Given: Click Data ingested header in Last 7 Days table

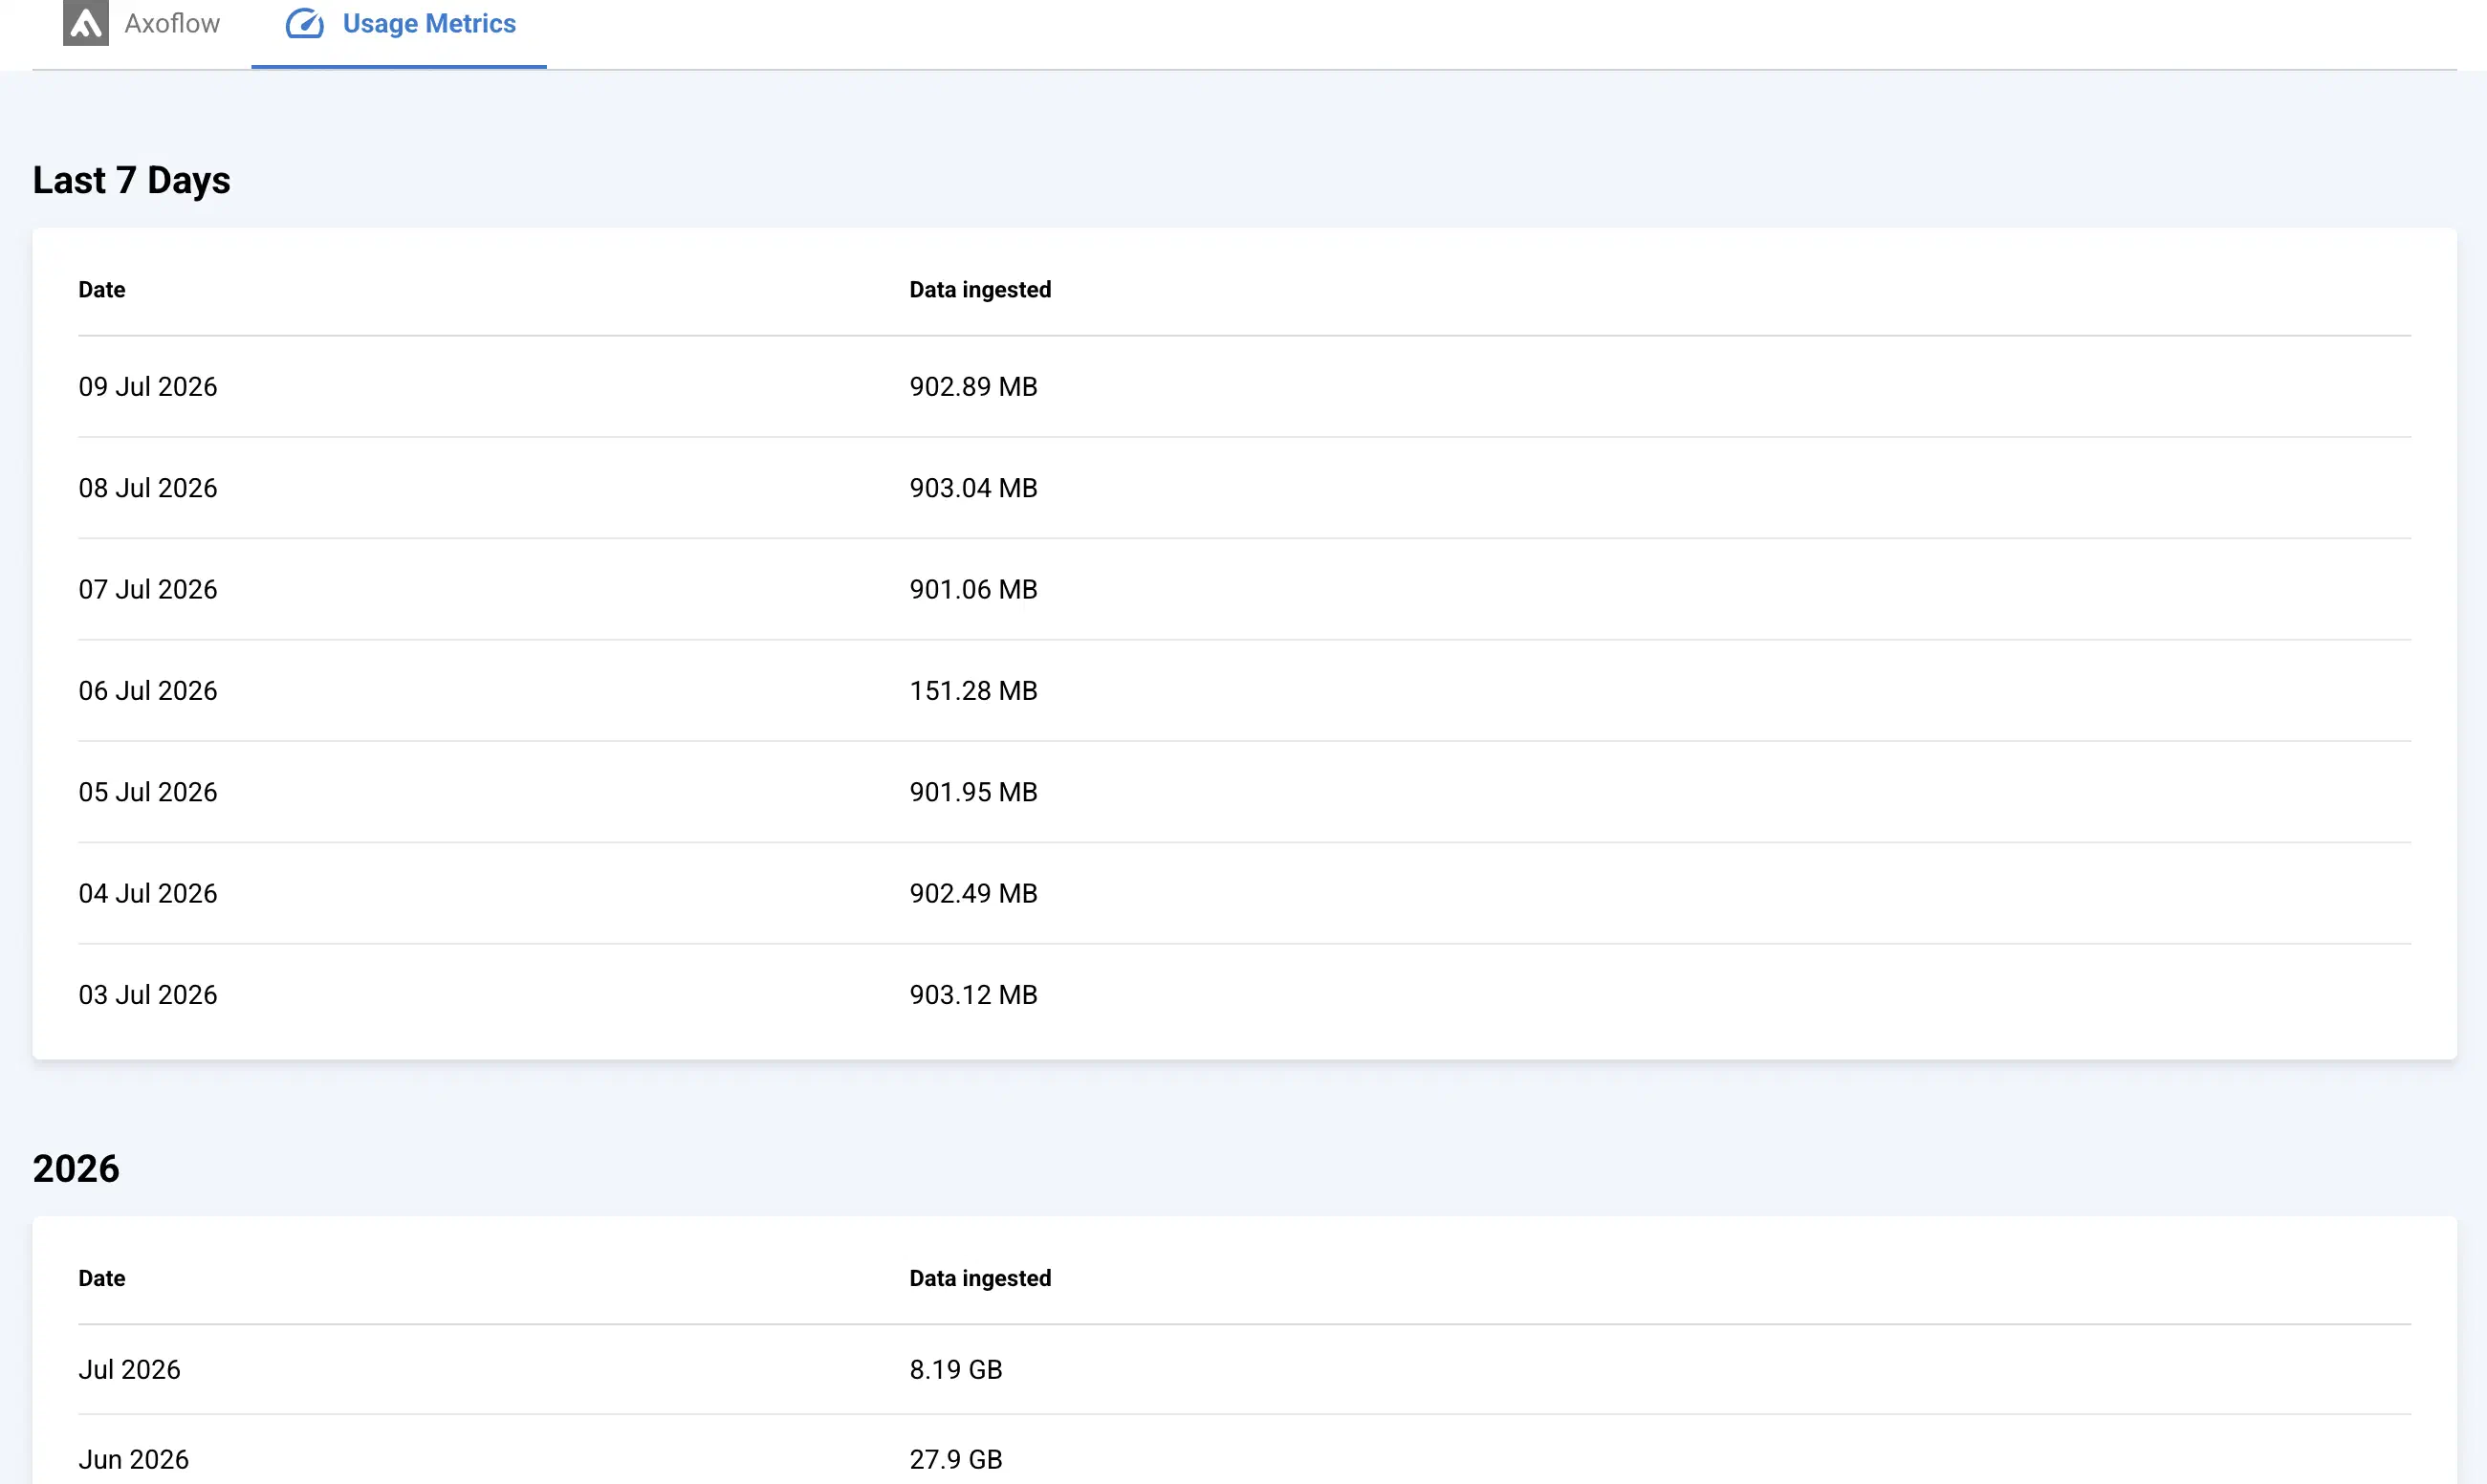Looking at the screenshot, I should (980, 290).
